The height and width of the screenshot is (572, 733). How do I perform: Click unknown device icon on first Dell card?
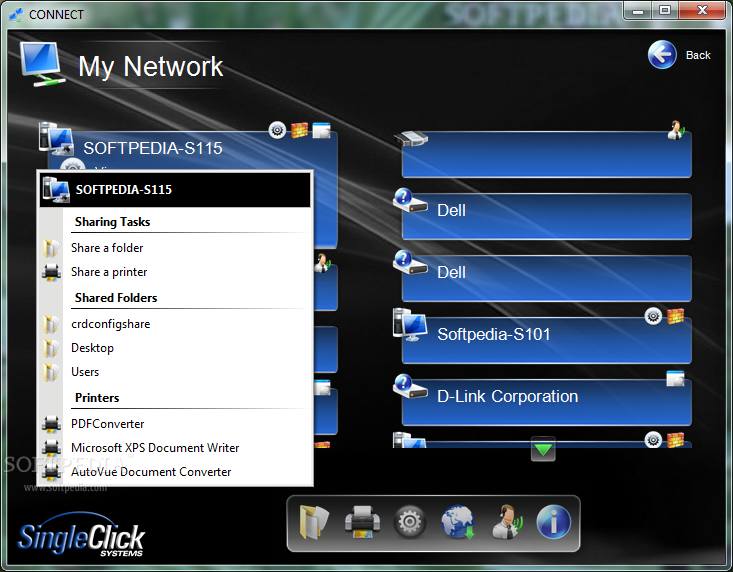(410, 200)
